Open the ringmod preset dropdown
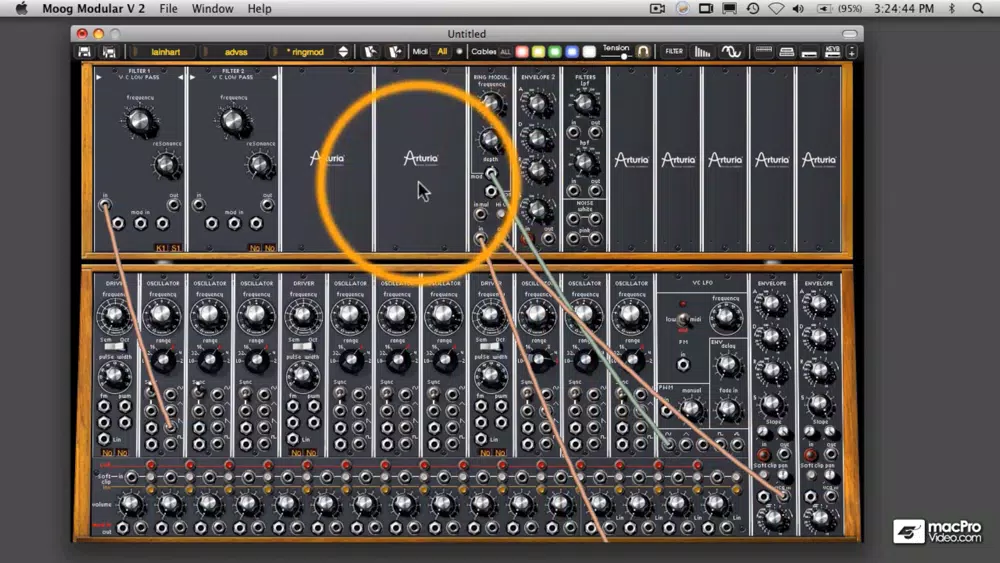The width and height of the screenshot is (1000, 563). point(305,52)
